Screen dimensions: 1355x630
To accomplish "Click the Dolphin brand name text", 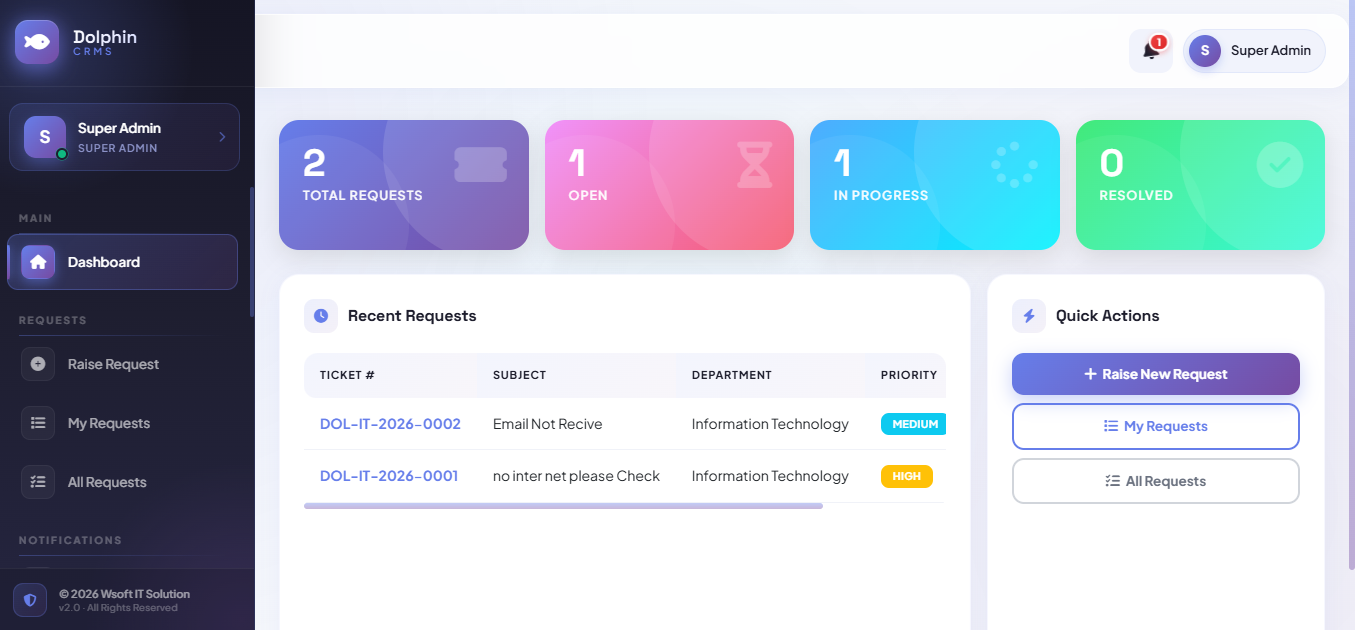I will pos(105,37).
